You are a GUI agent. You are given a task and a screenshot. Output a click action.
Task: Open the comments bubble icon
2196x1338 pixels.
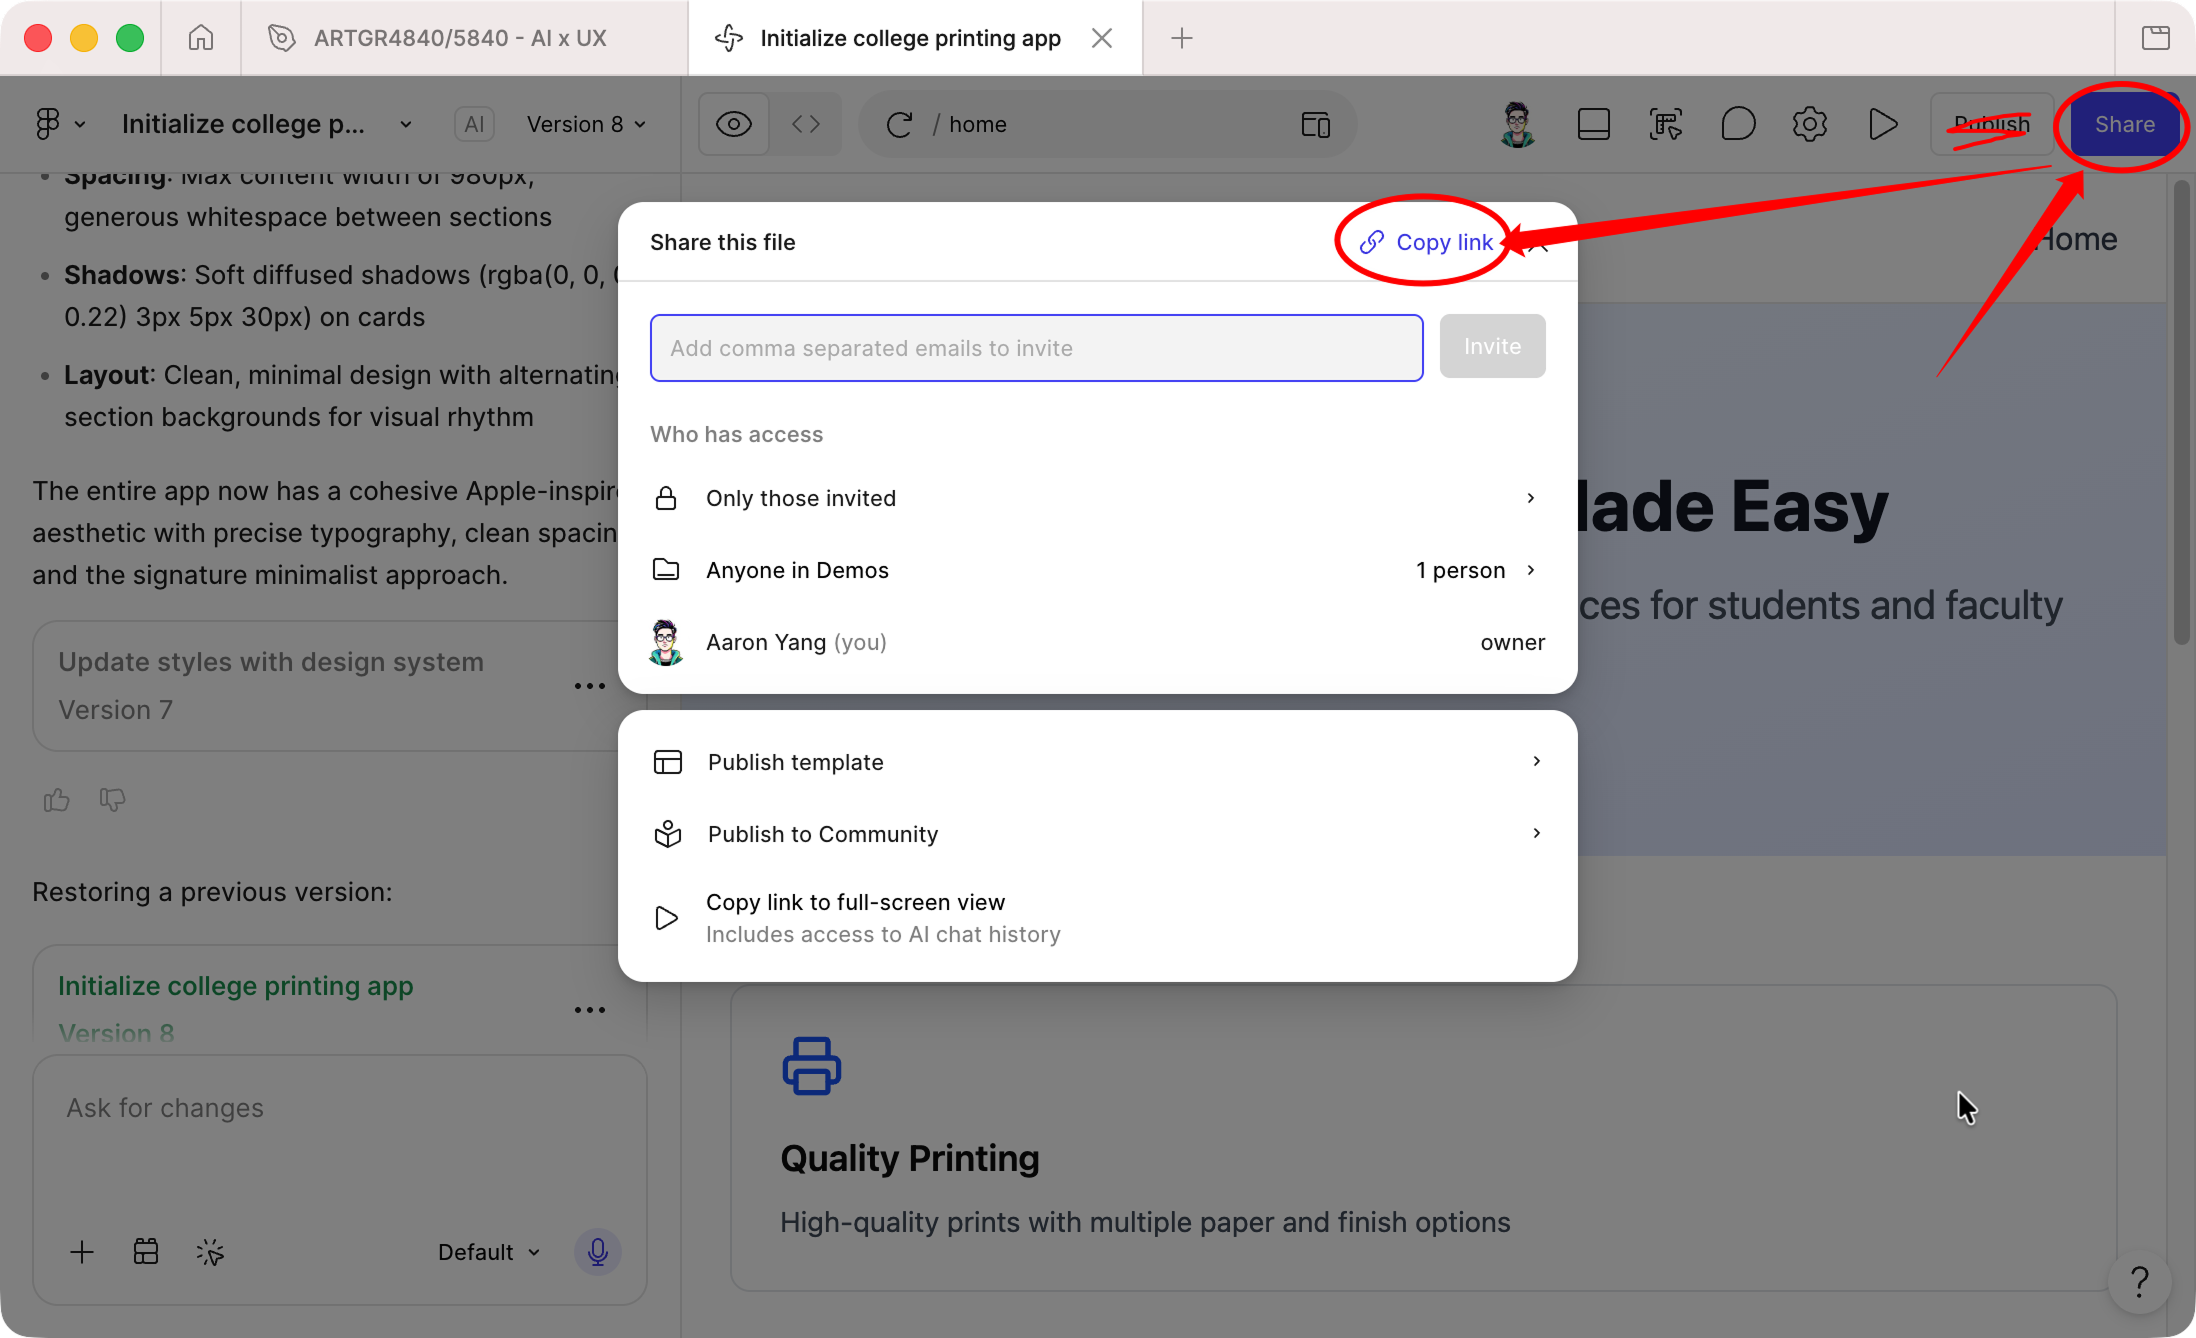(x=1738, y=124)
